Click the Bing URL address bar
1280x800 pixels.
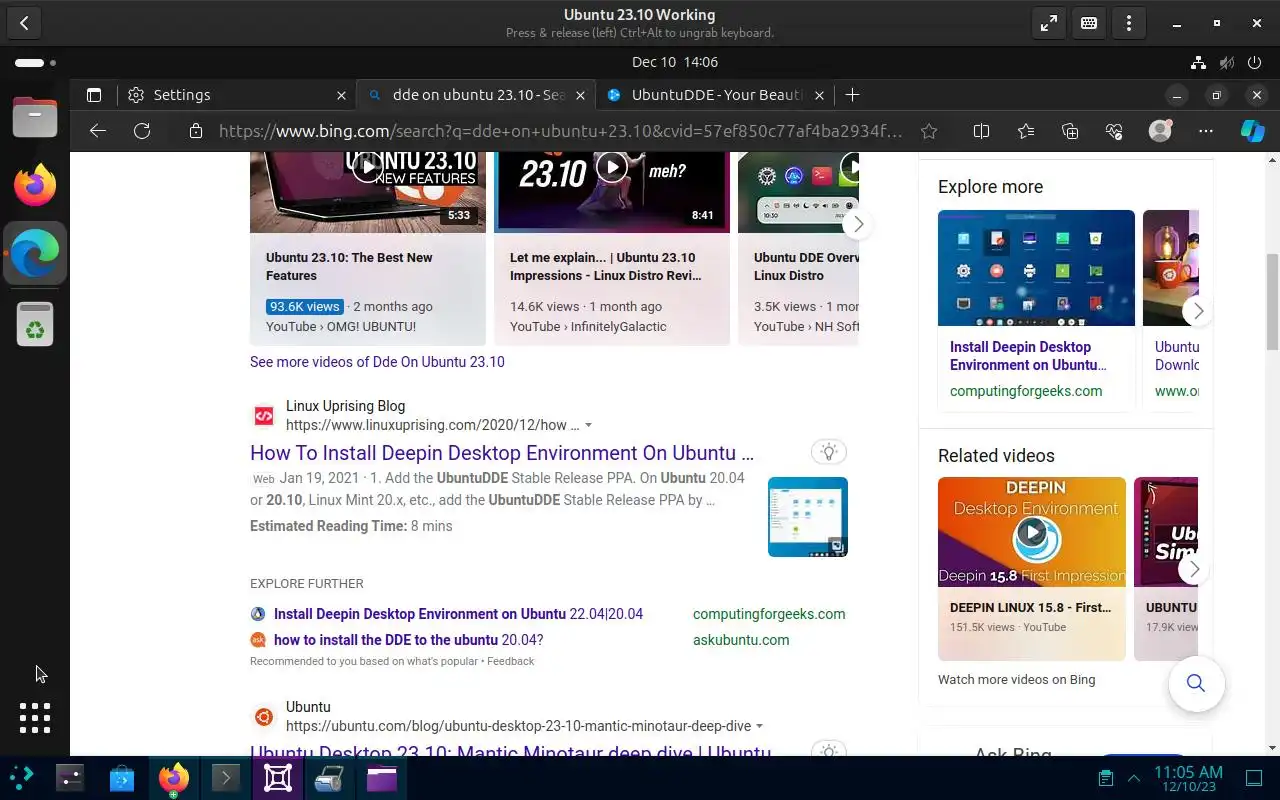(x=560, y=131)
